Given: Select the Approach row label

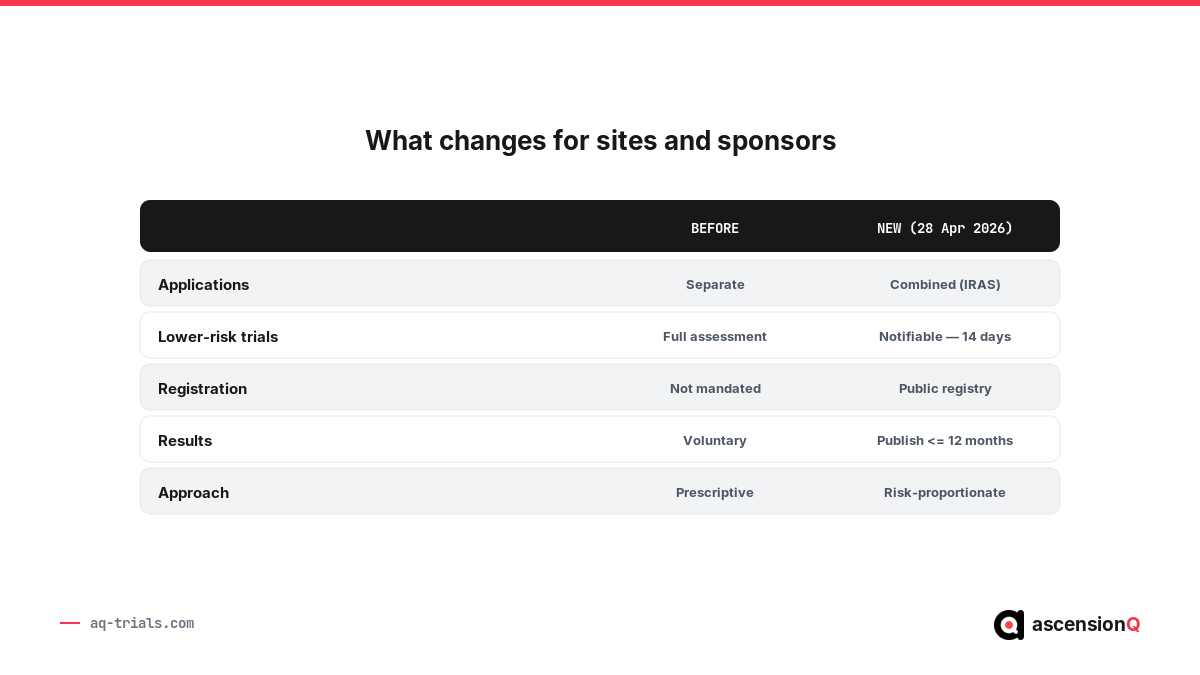Looking at the screenshot, I should [x=193, y=493].
